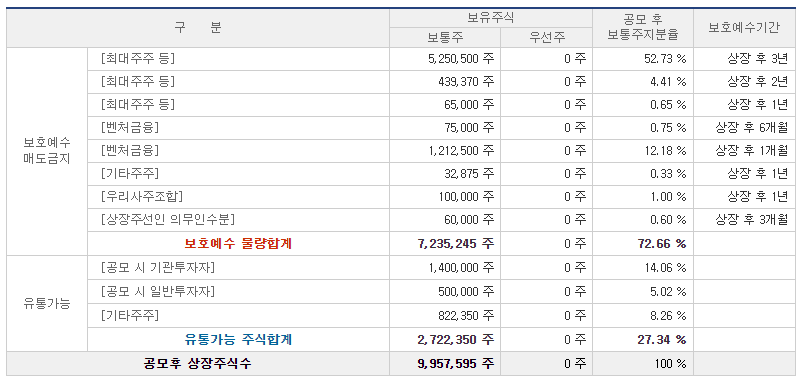Select the 1,212,500 주 cell

pos(461,150)
